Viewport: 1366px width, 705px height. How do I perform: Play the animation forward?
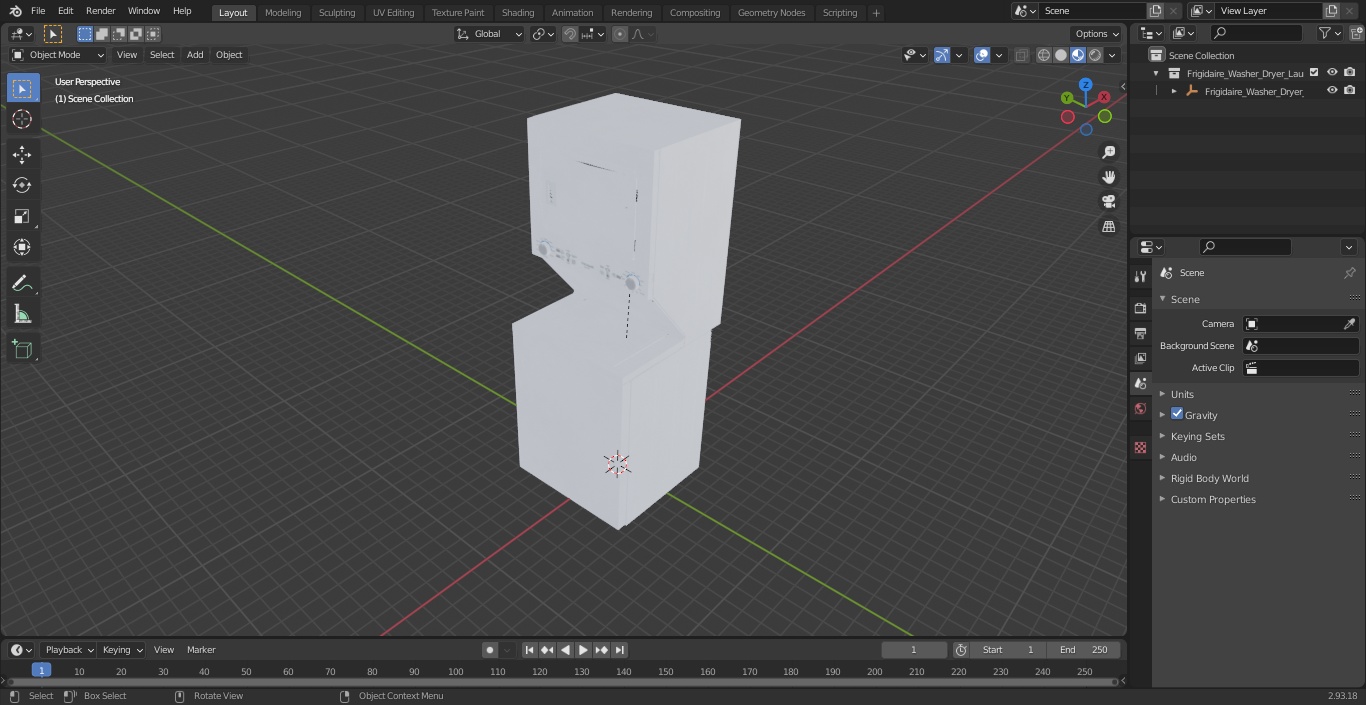coord(584,650)
